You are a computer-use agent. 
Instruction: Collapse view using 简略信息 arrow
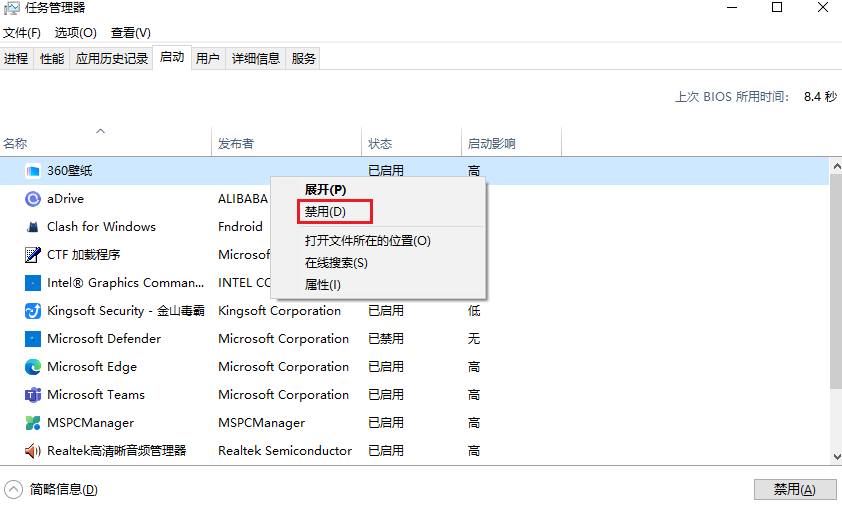(x=14, y=489)
